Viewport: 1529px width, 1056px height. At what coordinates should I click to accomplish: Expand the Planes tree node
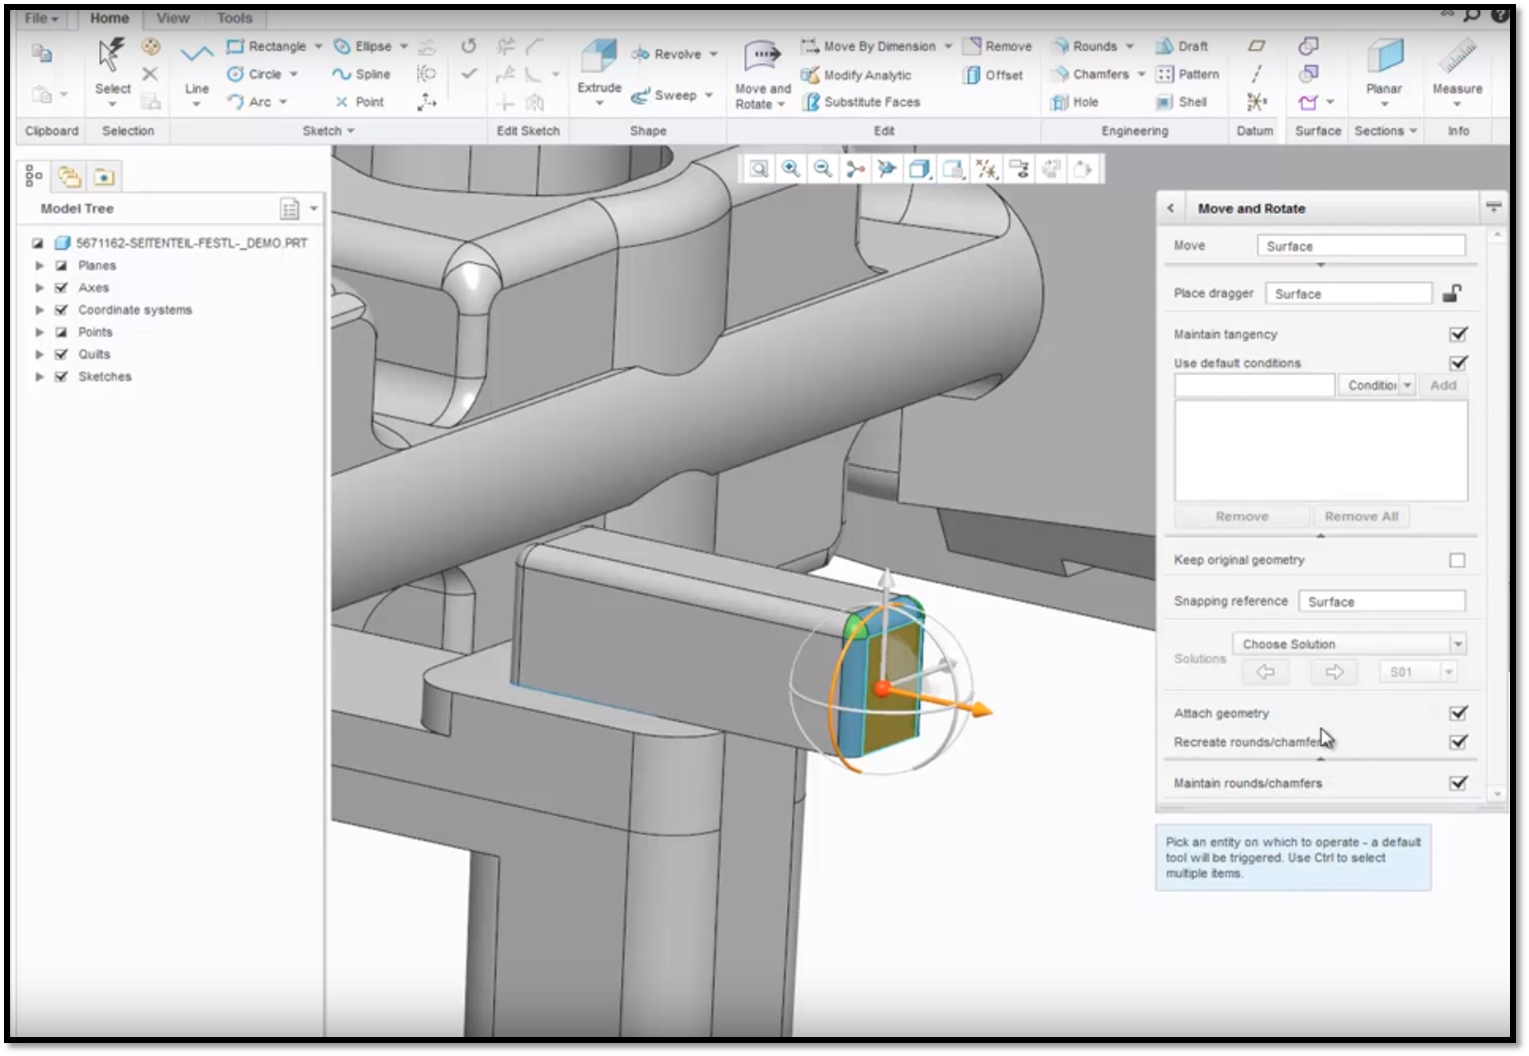[x=40, y=265]
